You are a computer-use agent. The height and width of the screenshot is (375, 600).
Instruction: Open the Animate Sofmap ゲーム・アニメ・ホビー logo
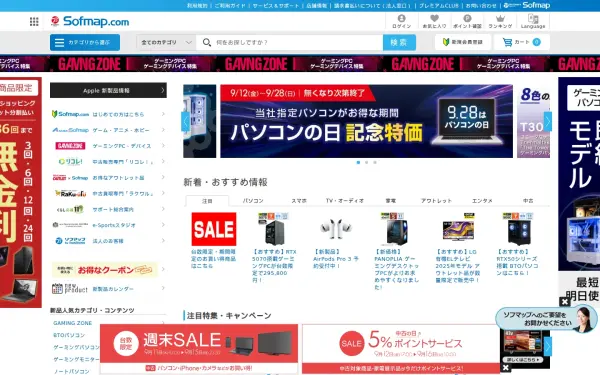[70, 130]
